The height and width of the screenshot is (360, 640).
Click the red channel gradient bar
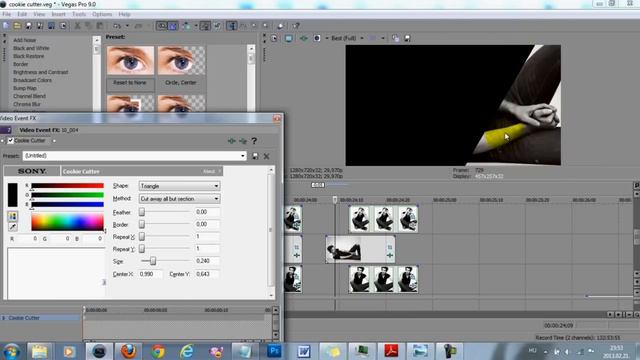(x=67, y=186)
